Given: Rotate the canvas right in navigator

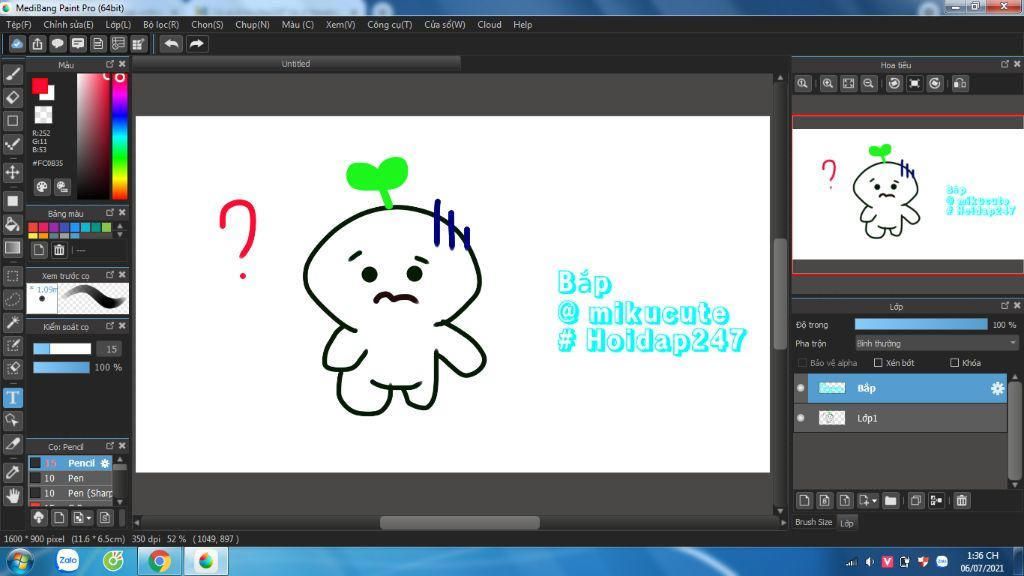Looking at the screenshot, I should pyautogui.click(x=935, y=84).
